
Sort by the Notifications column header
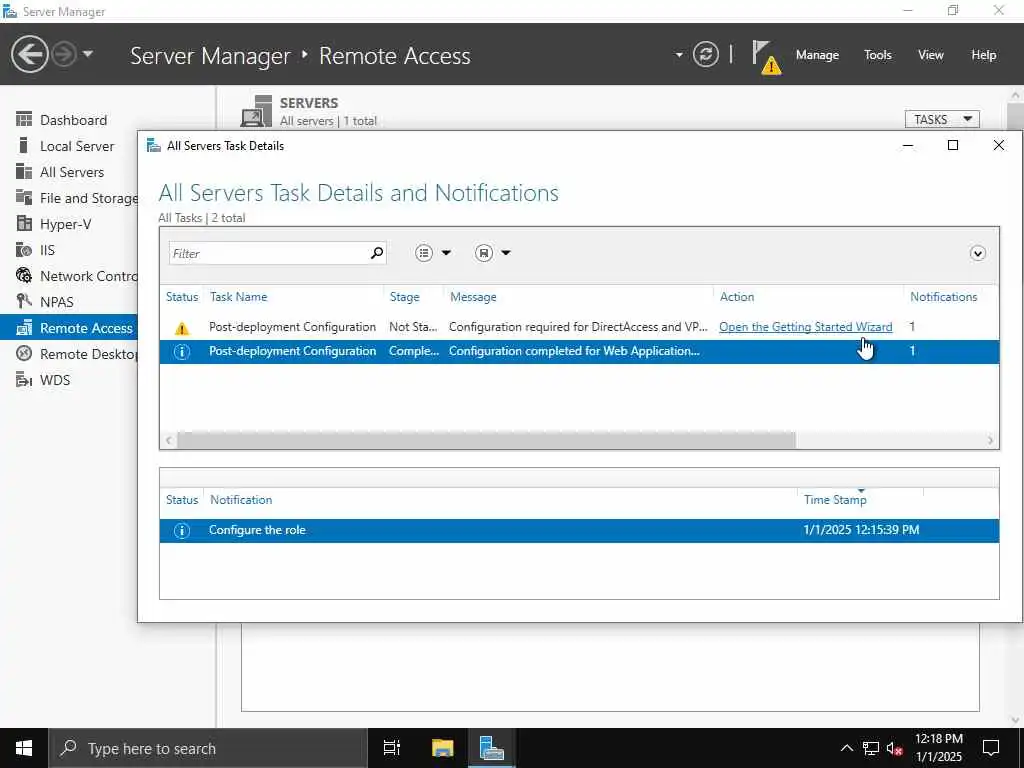pos(944,296)
